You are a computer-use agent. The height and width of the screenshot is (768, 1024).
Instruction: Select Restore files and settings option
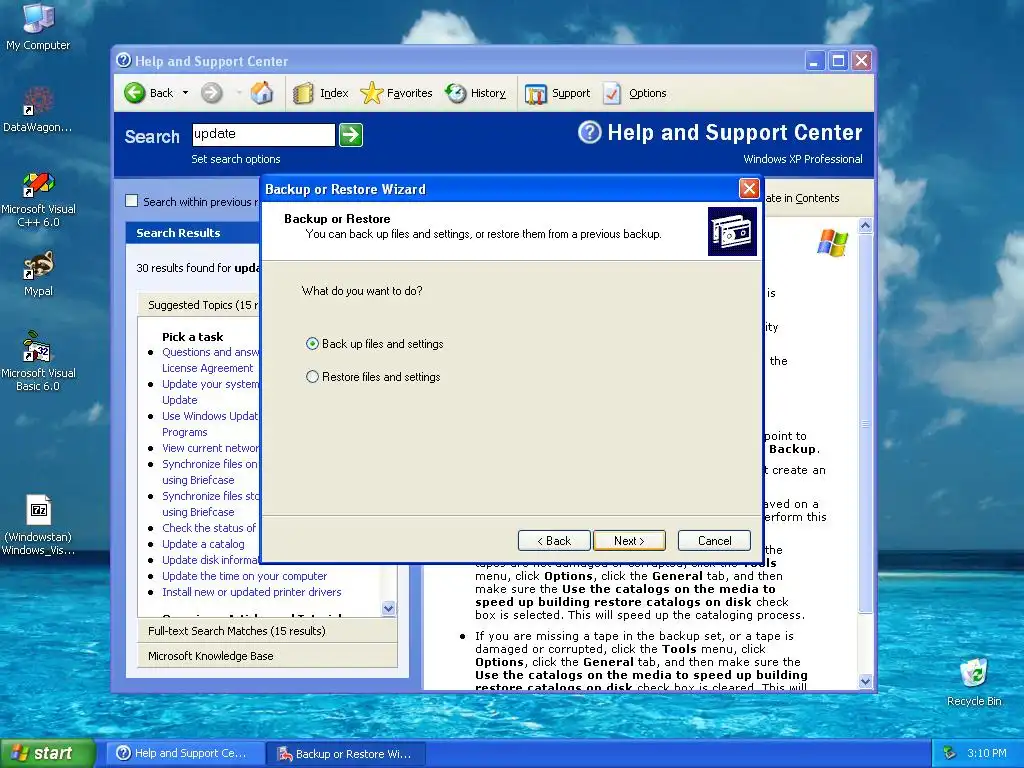374,377
